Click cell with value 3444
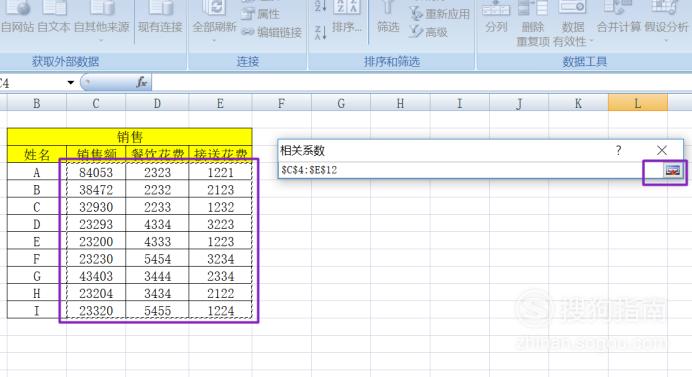This screenshot has width=692, height=377. click(x=157, y=276)
